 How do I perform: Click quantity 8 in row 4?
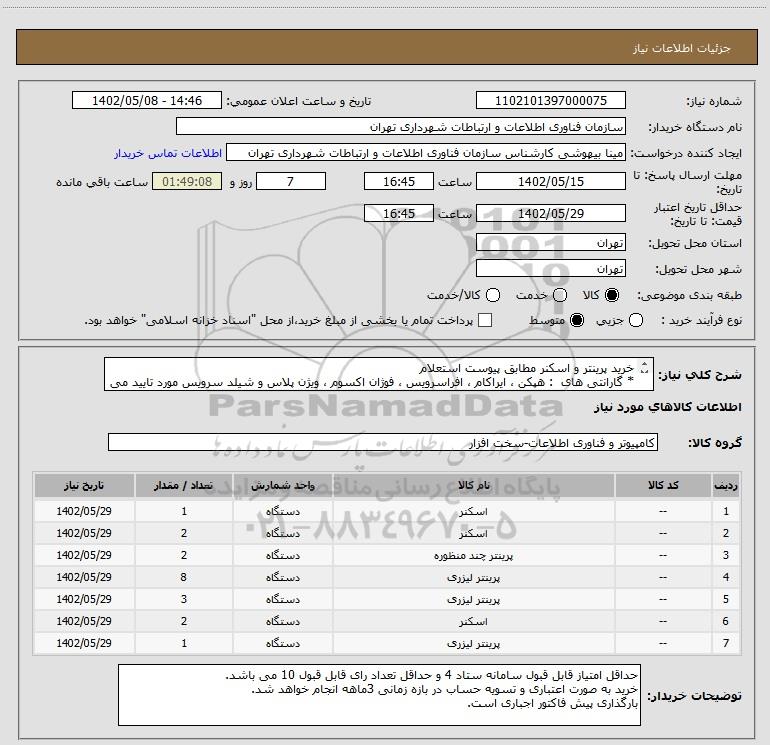(184, 578)
